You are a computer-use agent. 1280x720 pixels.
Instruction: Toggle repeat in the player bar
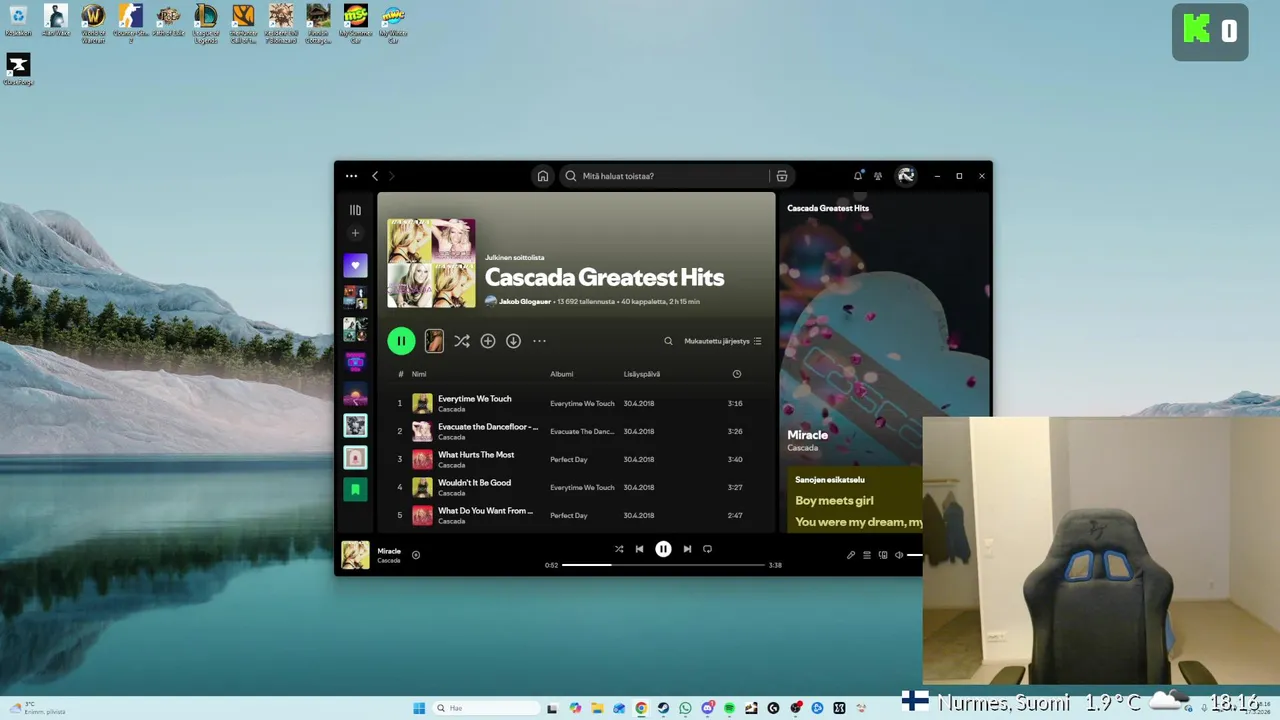pos(707,549)
